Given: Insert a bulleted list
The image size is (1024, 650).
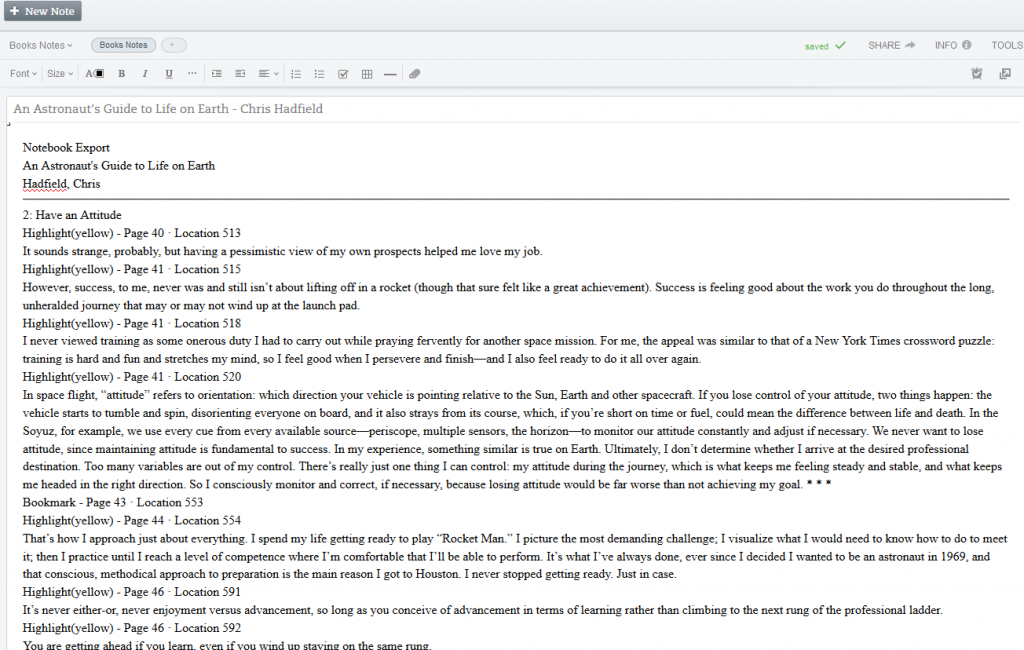Looking at the screenshot, I should point(319,74).
